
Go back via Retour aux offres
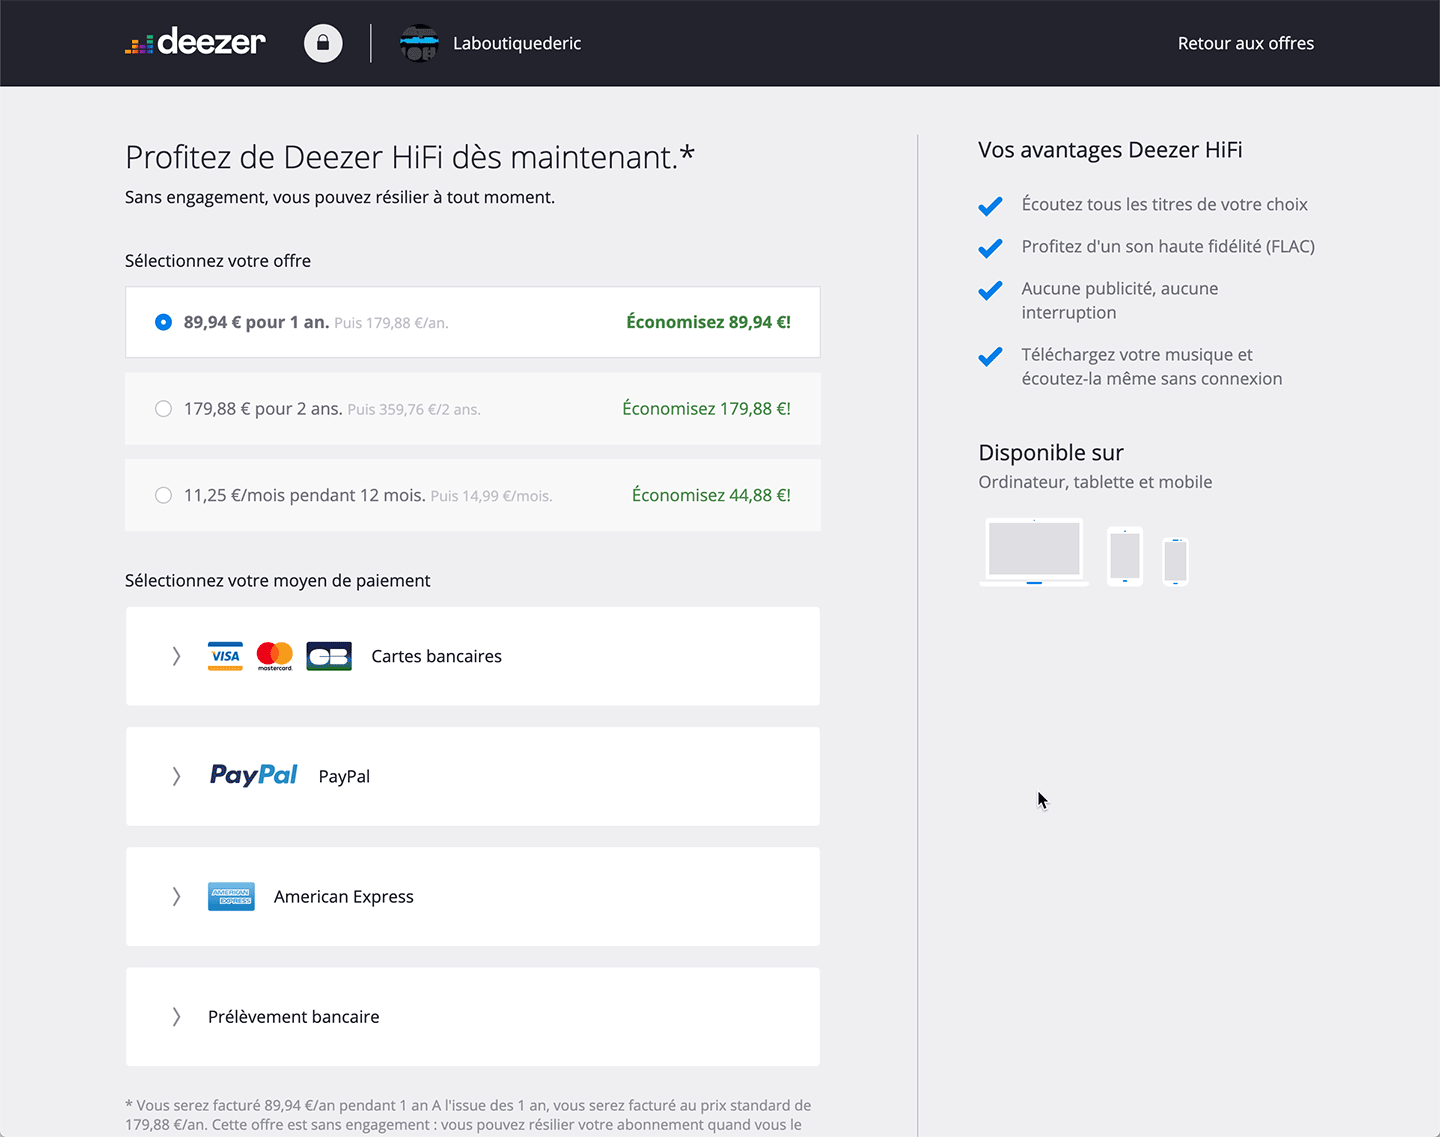click(1246, 43)
